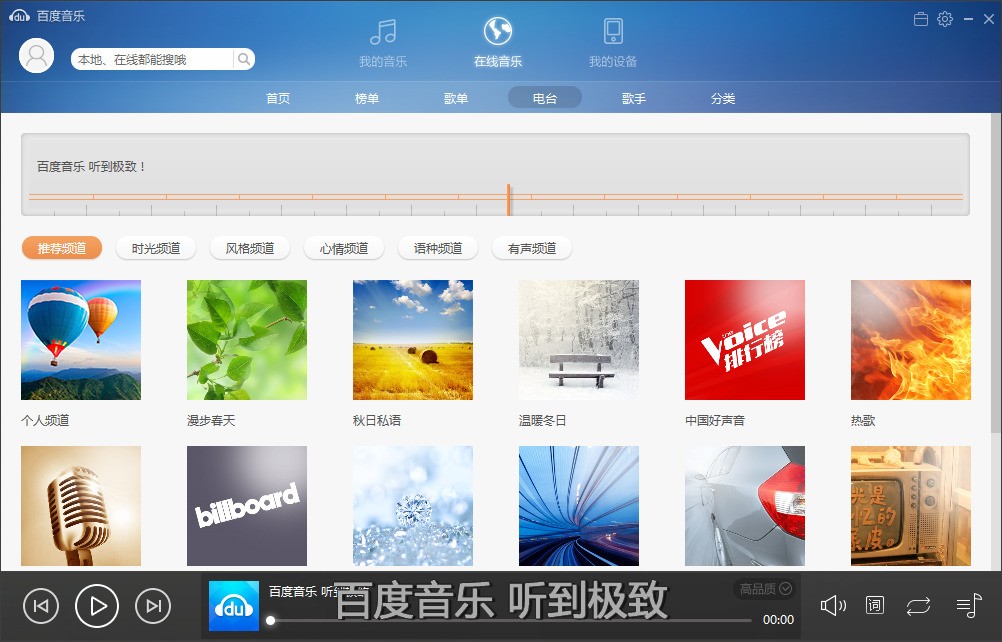Image resolution: width=1002 pixels, height=642 pixels.
Task: Select the 语种频道 category button
Action: pos(438,248)
